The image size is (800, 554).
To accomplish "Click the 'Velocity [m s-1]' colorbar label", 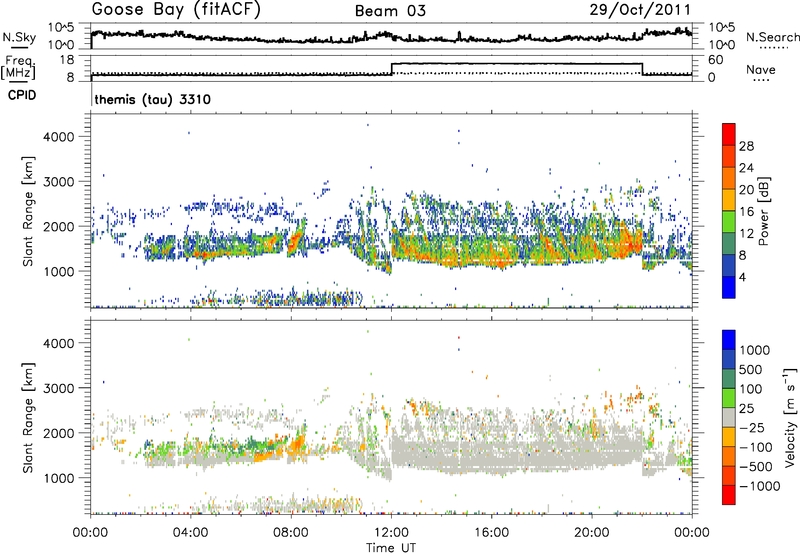I will pos(790,417).
